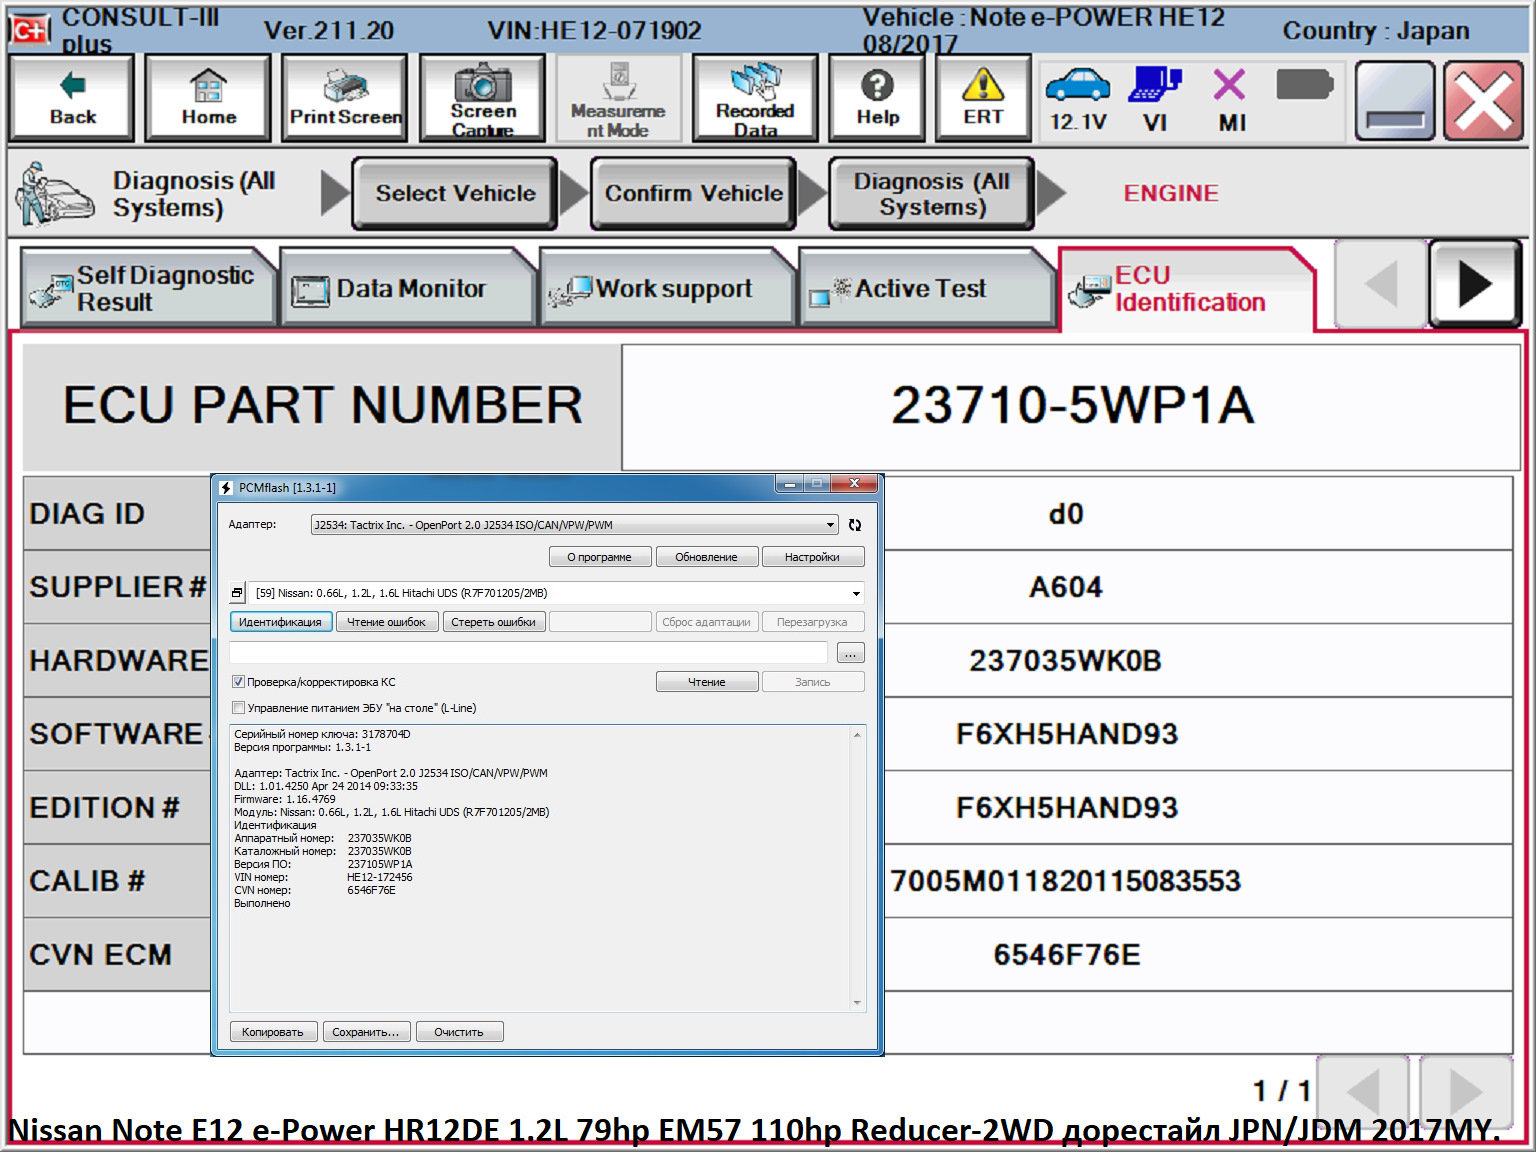Viewport: 1536px width, 1152px height.
Task: Click Перезагрузка button
Action: (x=812, y=622)
